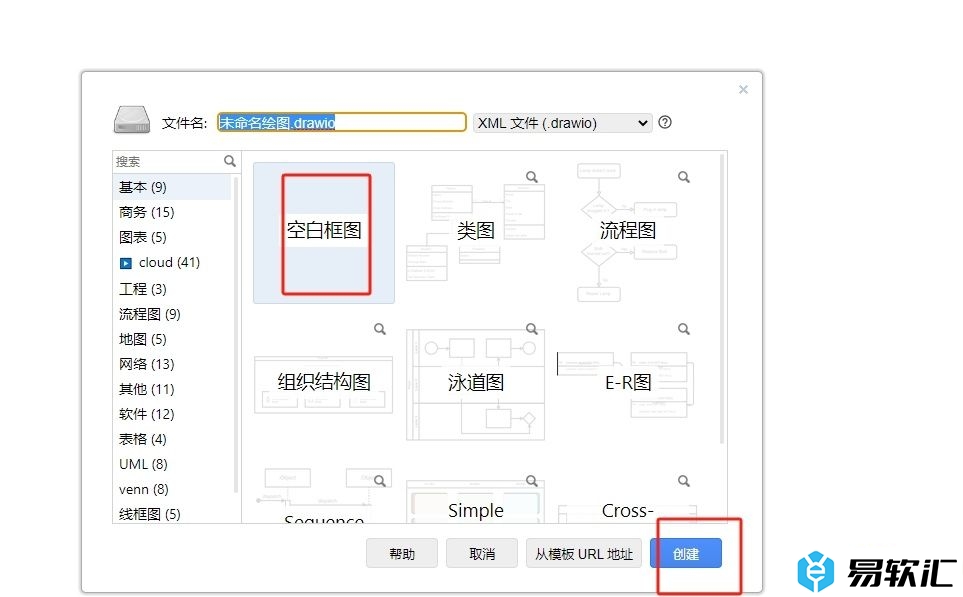
Task: Choose the Simple template thumbnail
Action: (475, 496)
